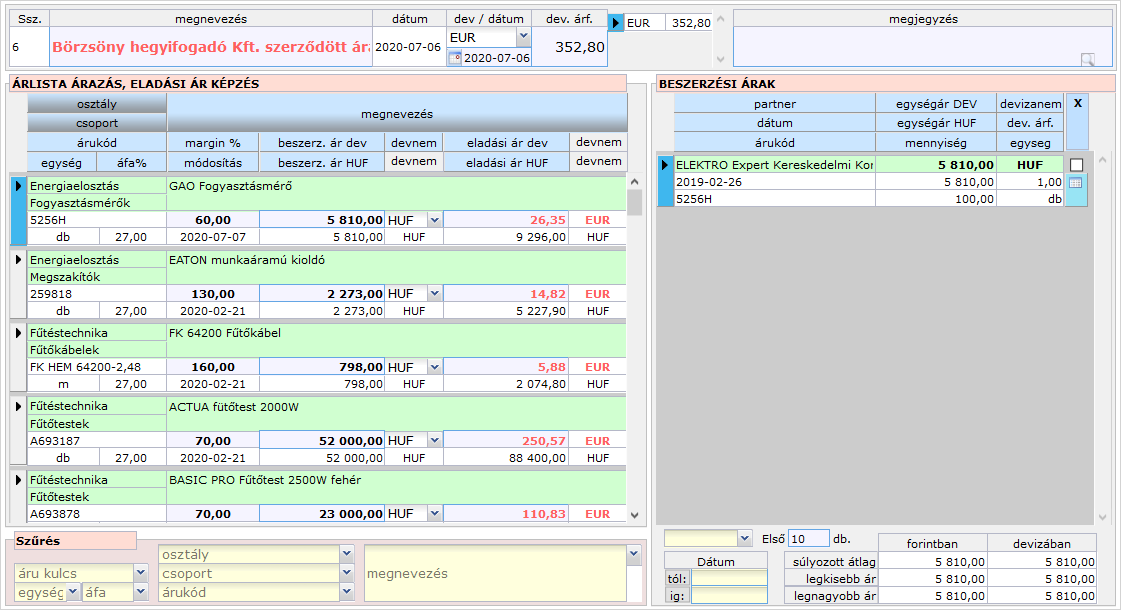This screenshot has height=610, width=1121.
Task: Click the magnifier icon in megjegyzés field
Action: 1088,59
